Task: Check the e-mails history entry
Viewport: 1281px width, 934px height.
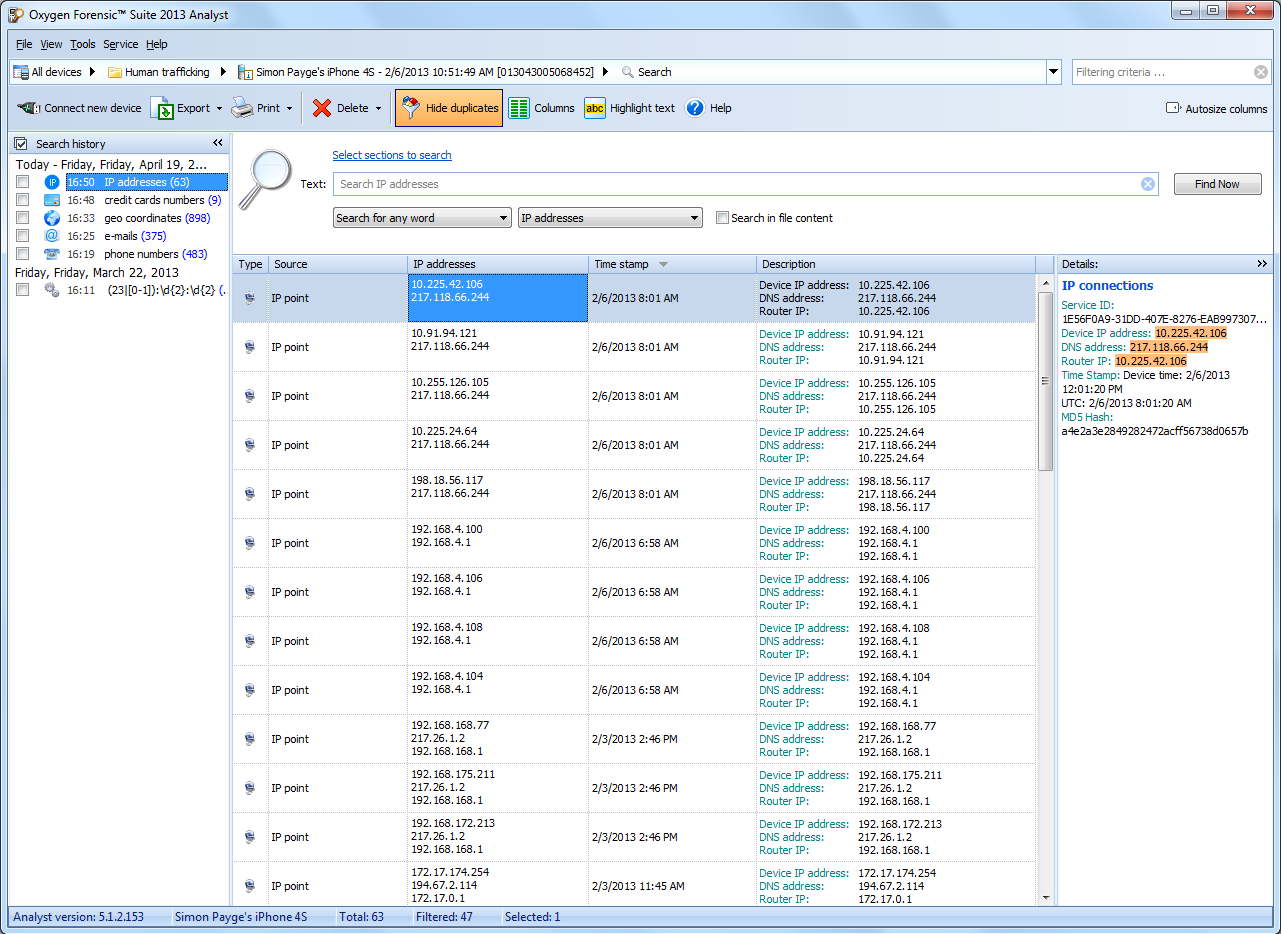Action: click(x=22, y=236)
